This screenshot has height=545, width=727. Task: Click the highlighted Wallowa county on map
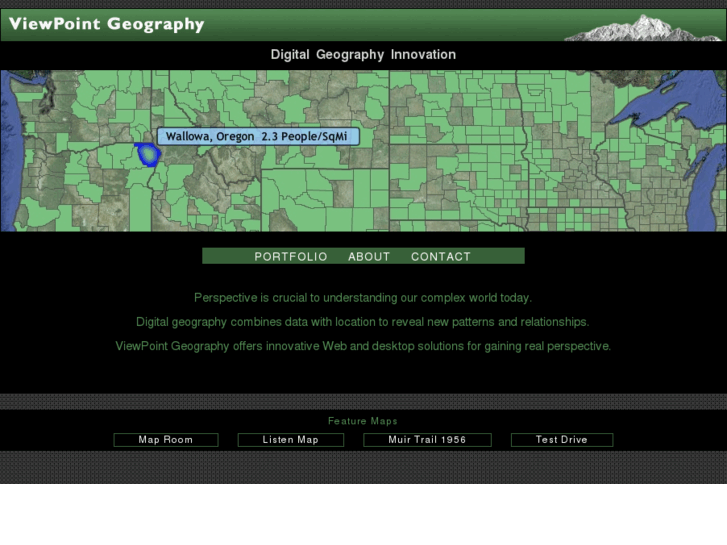coord(148,154)
